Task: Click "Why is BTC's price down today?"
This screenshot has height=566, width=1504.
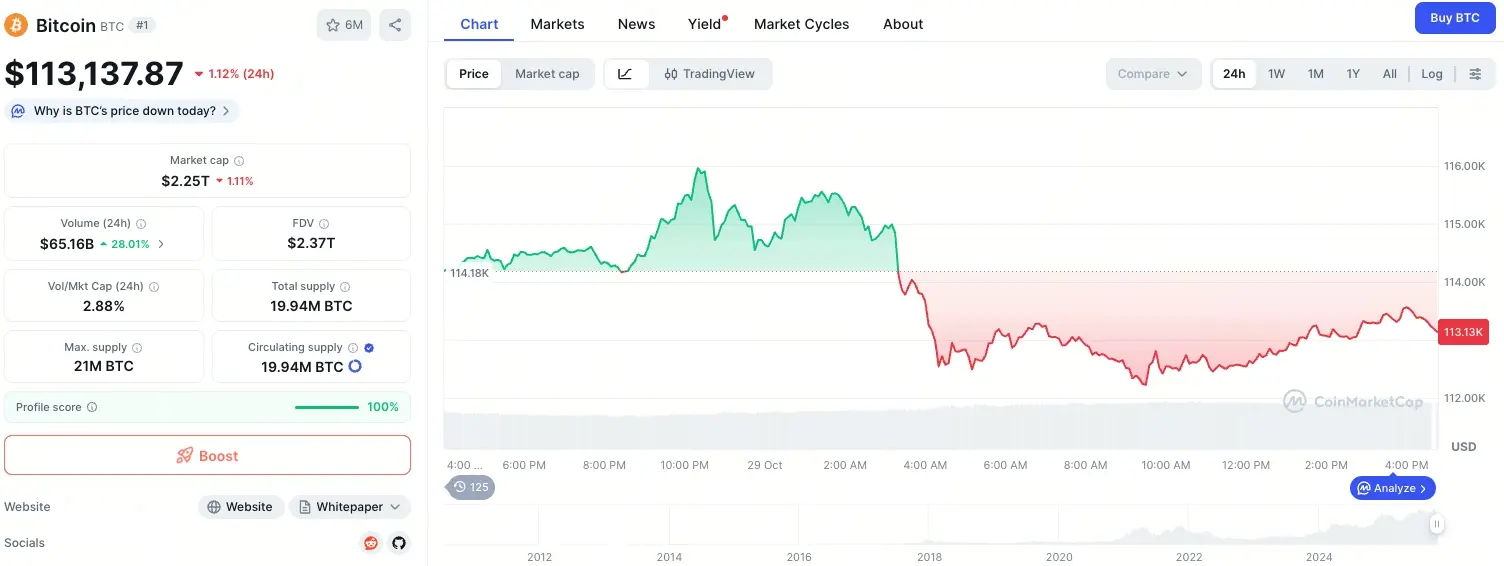Action: [124, 111]
